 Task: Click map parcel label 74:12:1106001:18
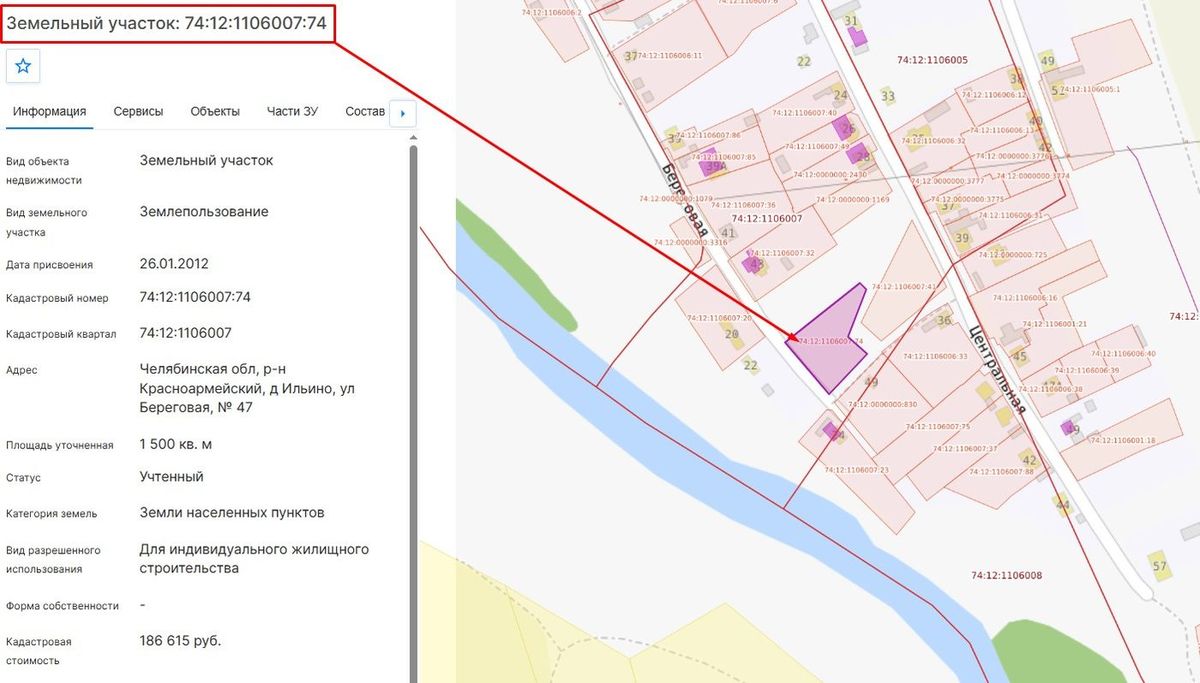click(x=1123, y=440)
